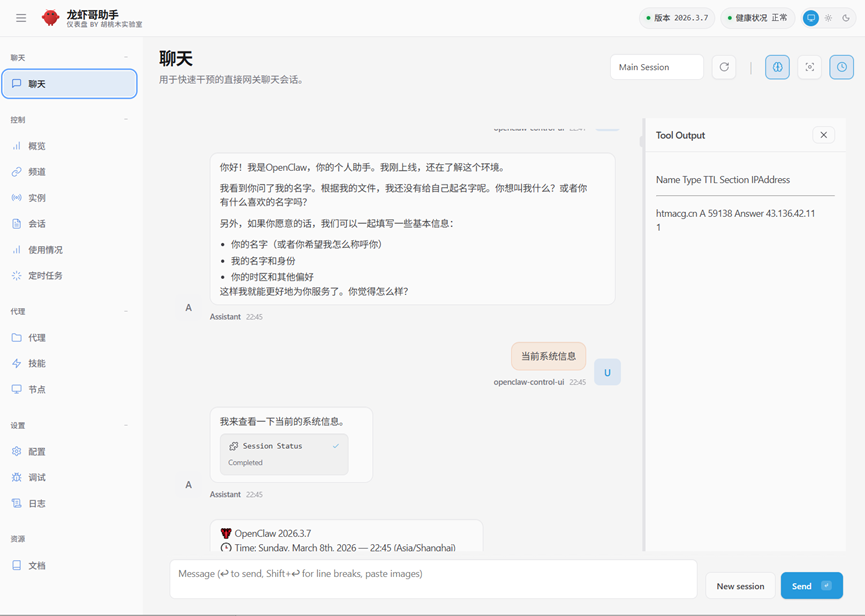Switch to light theme sun icon
This screenshot has height=616, width=865.
pos(828,18)
